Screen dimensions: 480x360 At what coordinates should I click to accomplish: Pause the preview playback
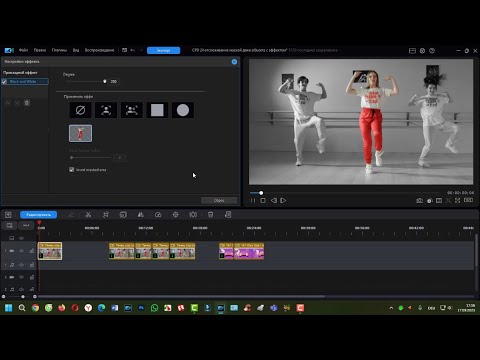(253, 200)
